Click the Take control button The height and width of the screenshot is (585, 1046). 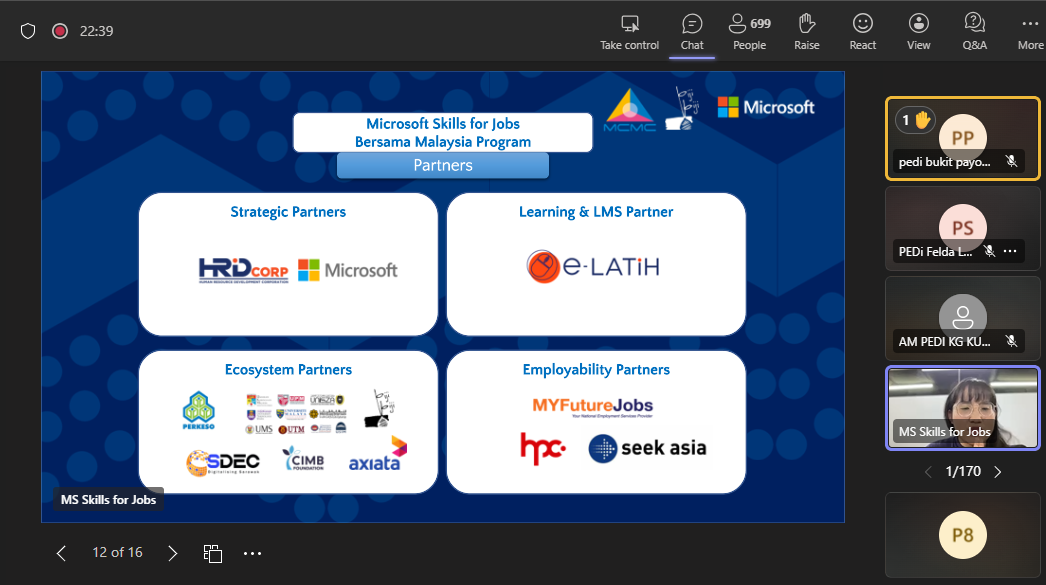point(629,31)
